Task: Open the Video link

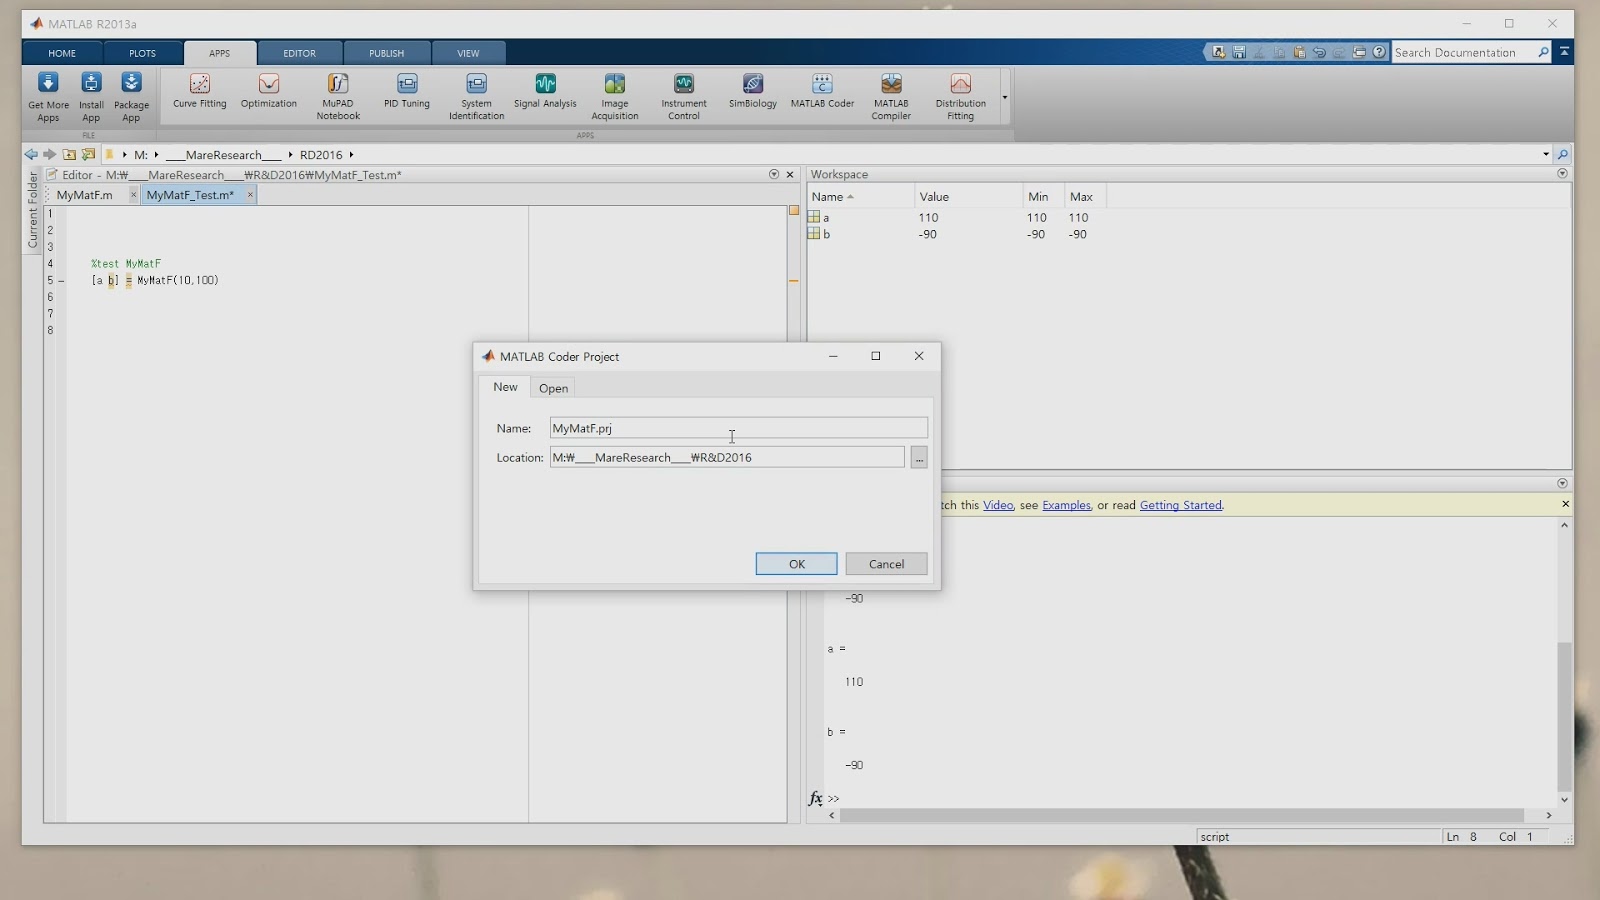Action: [x=998, y=505]
